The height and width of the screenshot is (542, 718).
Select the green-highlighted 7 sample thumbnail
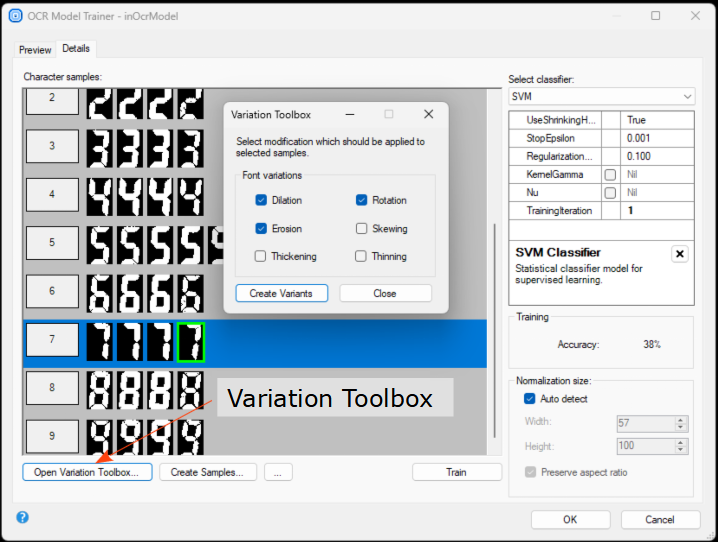tap(190, 342)
